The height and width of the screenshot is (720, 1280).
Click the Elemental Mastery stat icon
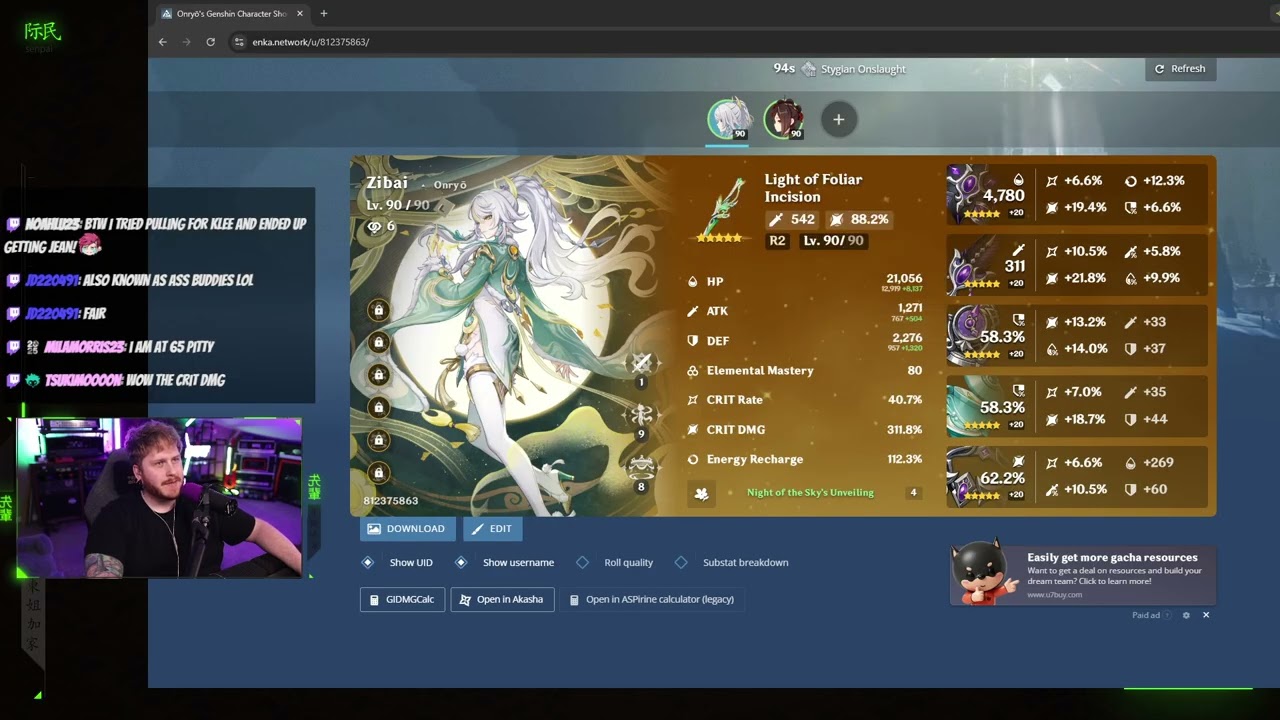pyautogui.click(x=692, y=371)
